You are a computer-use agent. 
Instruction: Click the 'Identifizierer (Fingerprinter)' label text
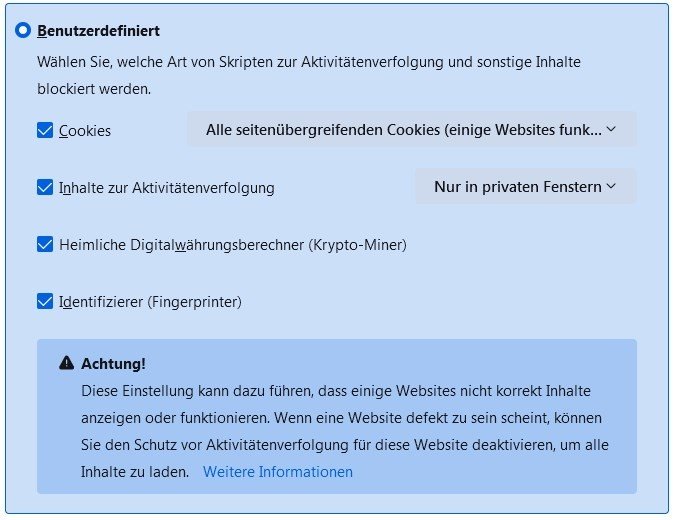[150, 302]
